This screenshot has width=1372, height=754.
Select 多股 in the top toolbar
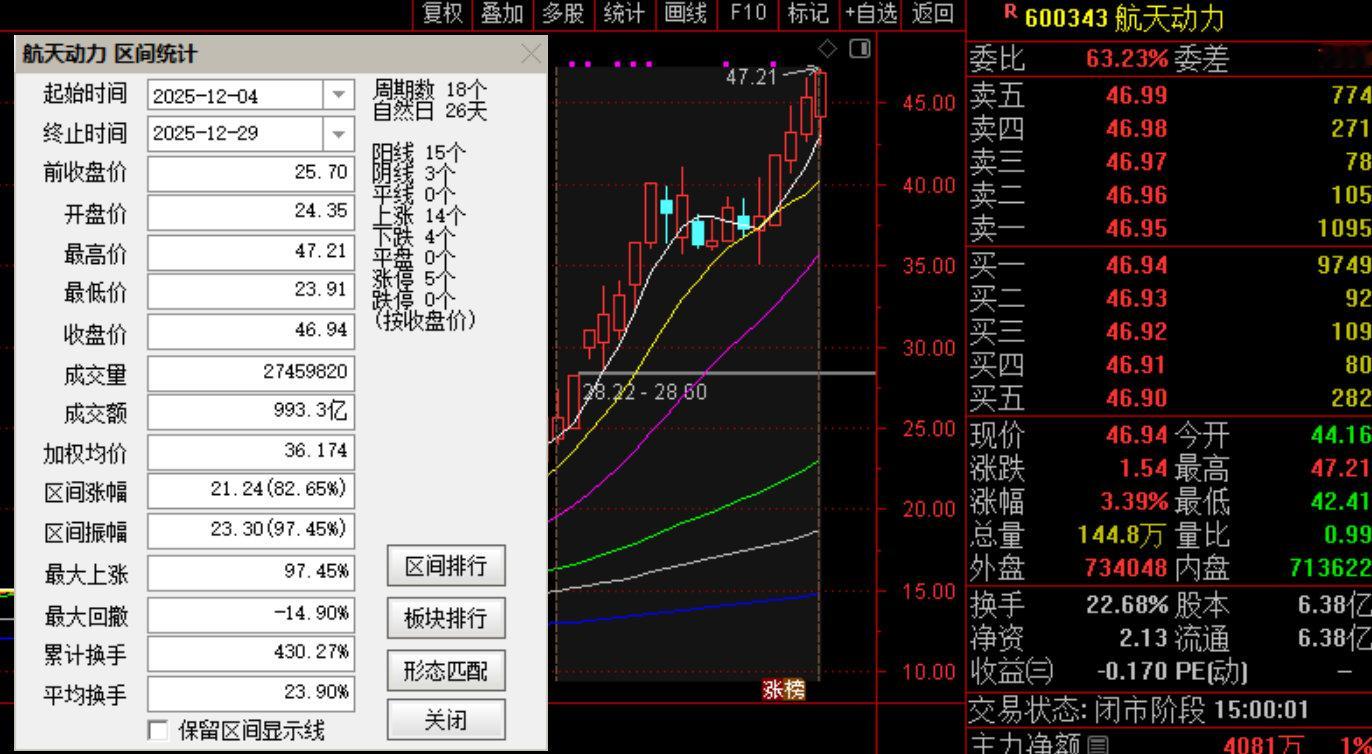click(563, 13)
